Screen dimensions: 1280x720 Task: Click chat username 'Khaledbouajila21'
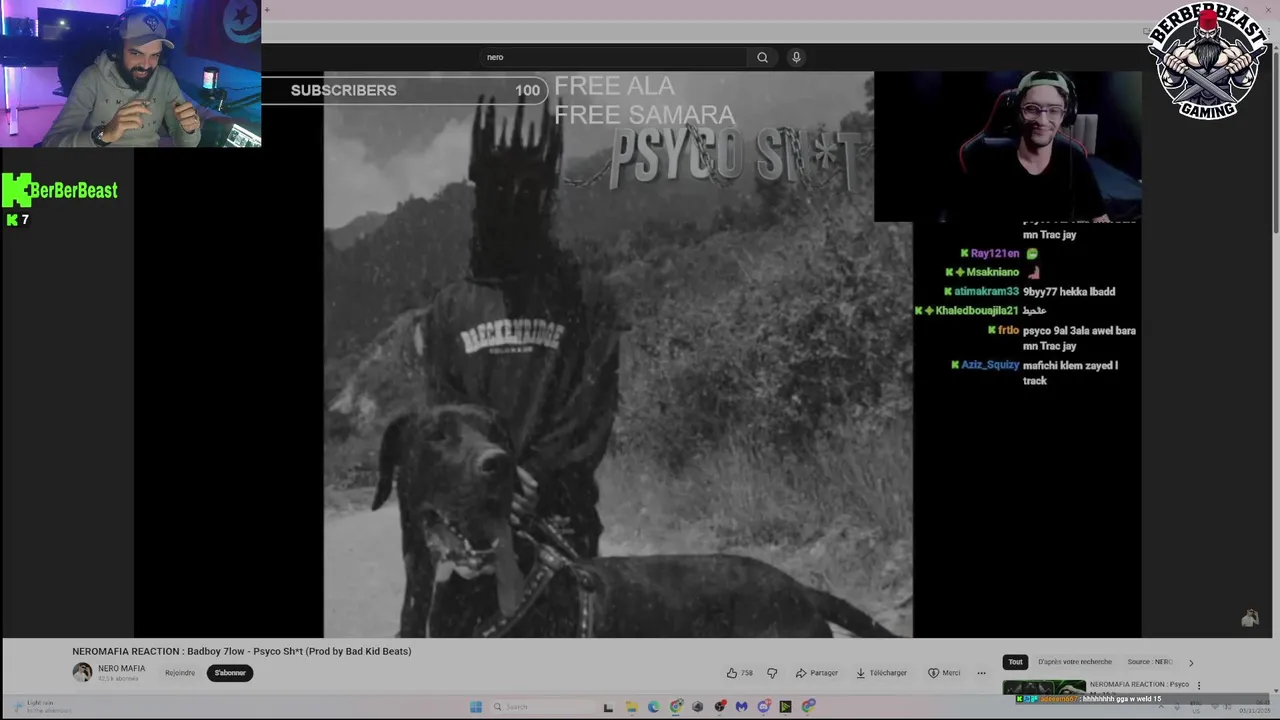pyautogui.click(x=977, y=311)
